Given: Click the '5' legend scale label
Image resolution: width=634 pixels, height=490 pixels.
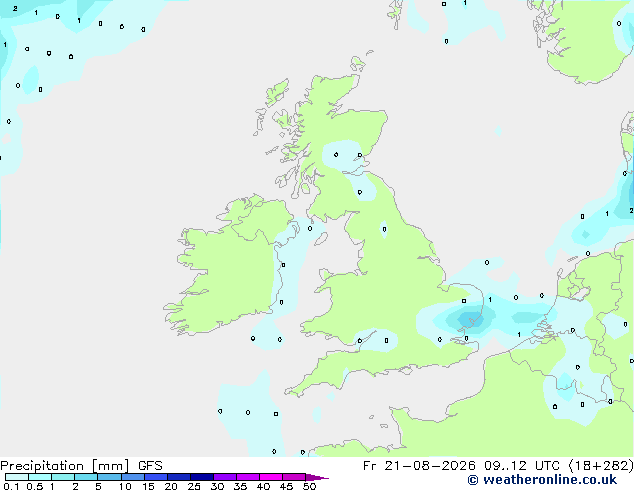Looking at the screenshot, I should (x=98, y=486).
